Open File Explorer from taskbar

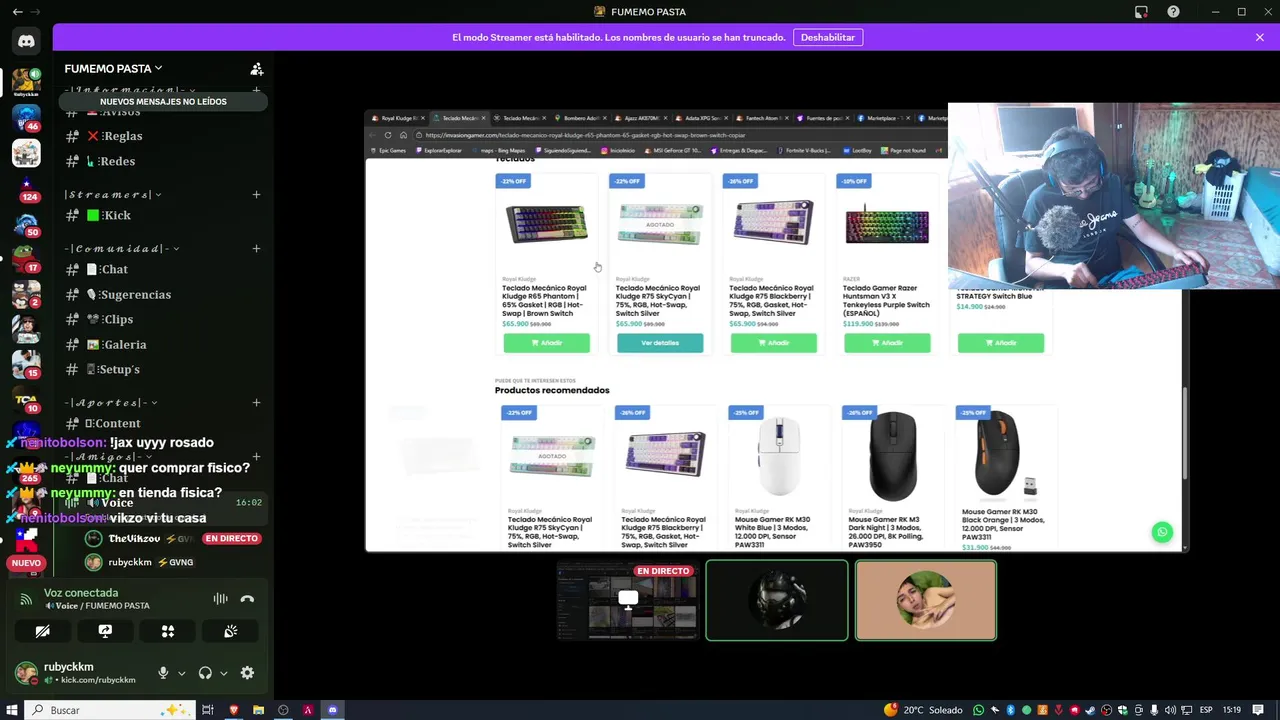click(x=258, y=710)
